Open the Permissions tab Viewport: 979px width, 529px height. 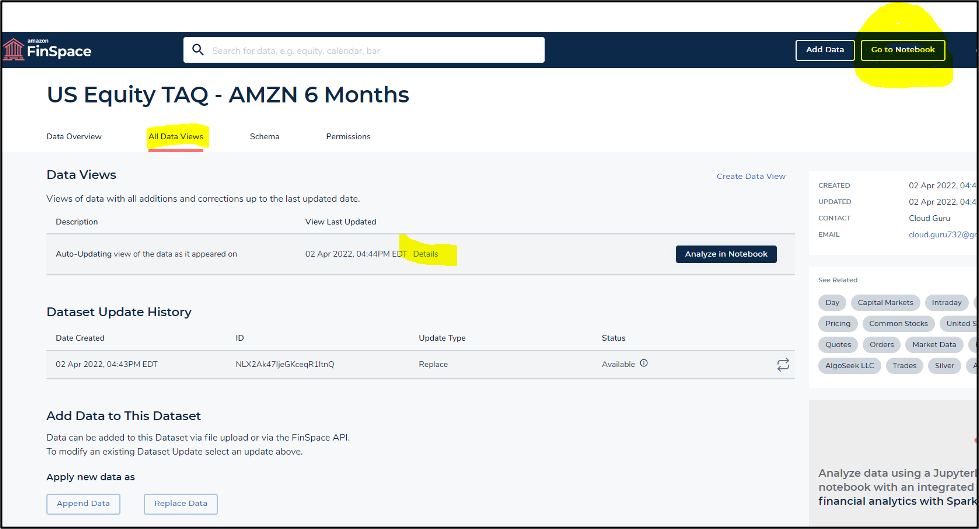[348, 136]
